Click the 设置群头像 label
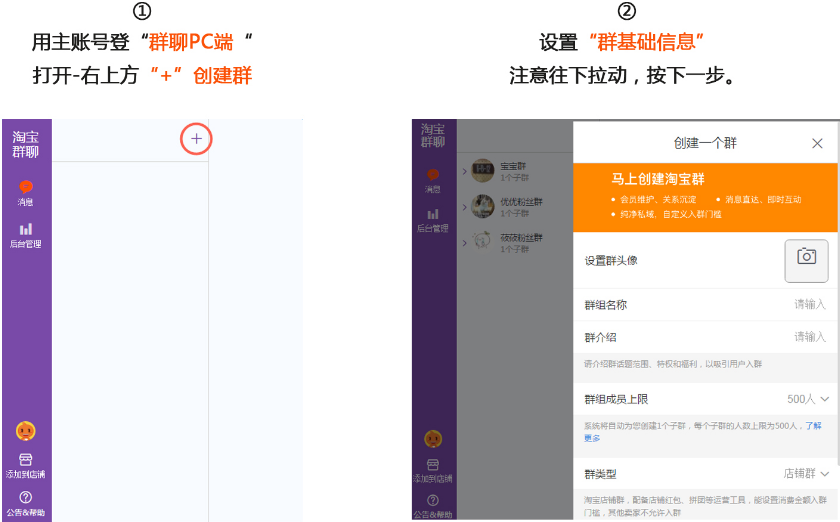The image size is (840, 522). pyautogui.click(x=611, y=260)
